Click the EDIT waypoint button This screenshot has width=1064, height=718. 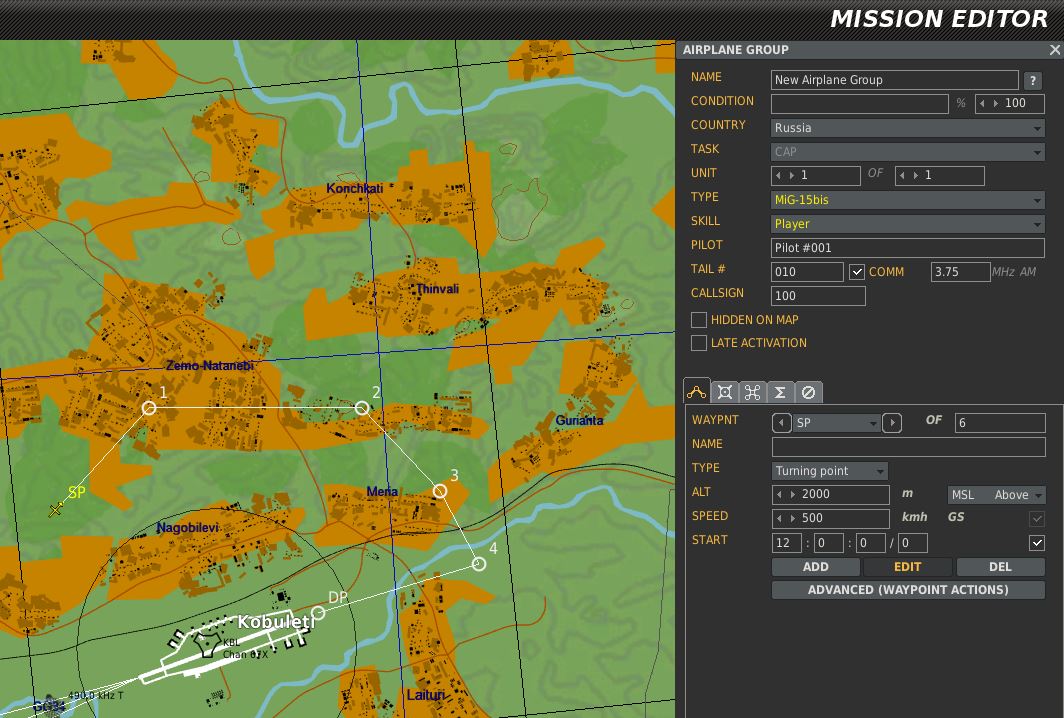(907, 567)
